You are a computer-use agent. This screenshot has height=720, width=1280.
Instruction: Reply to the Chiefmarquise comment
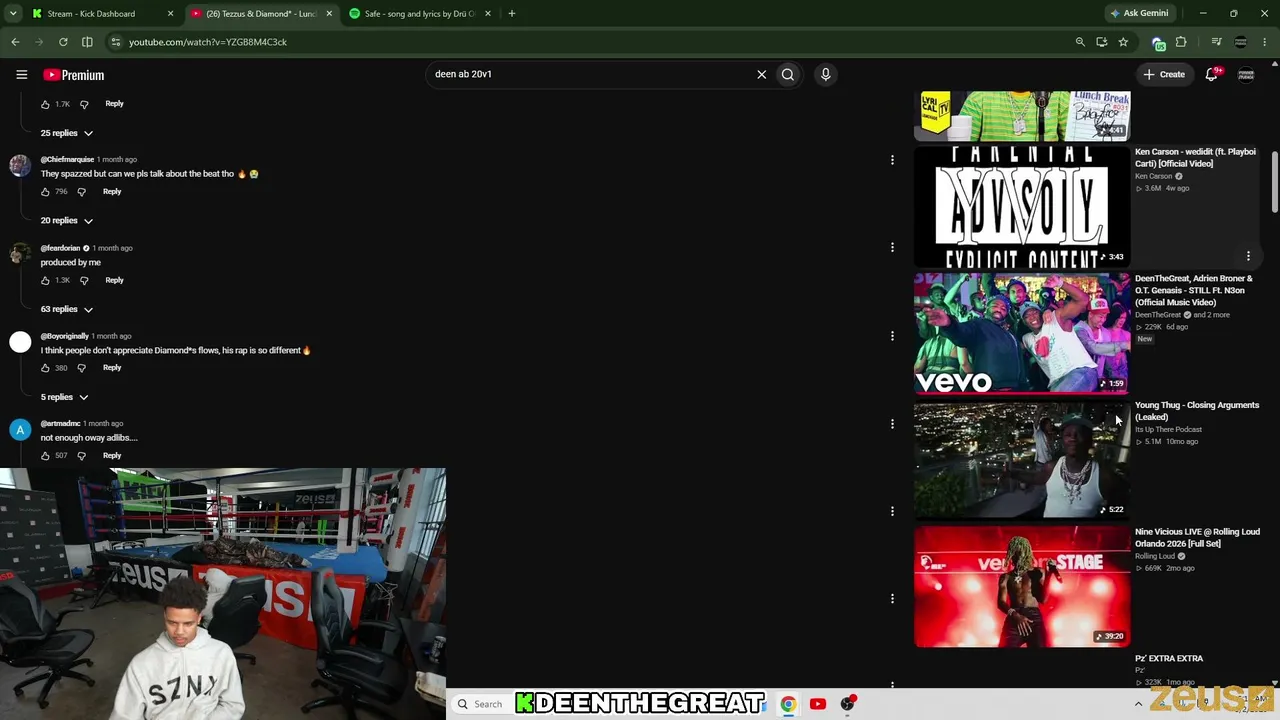pyautogui.click(x=112, y=192)
